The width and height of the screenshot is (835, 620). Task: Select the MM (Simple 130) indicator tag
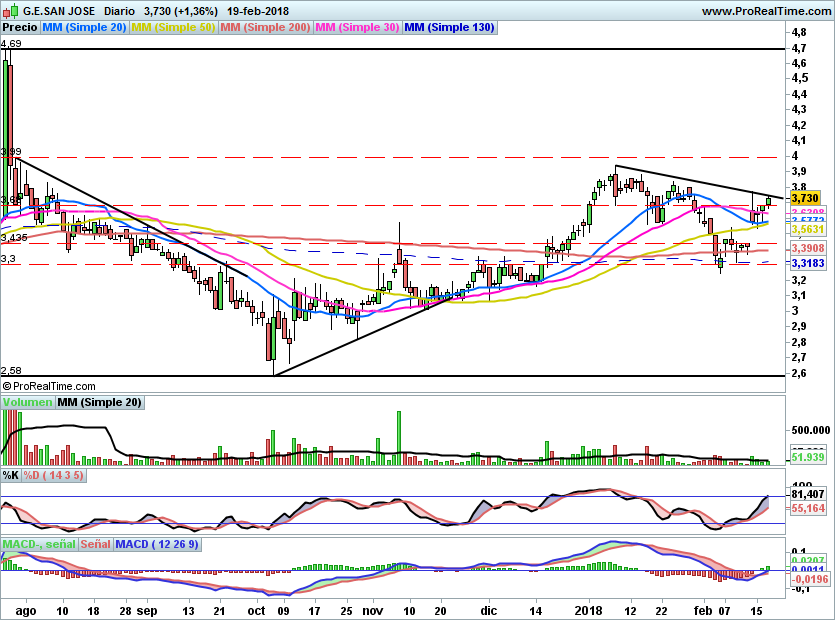pyautogui.click(x=449, y=28)
